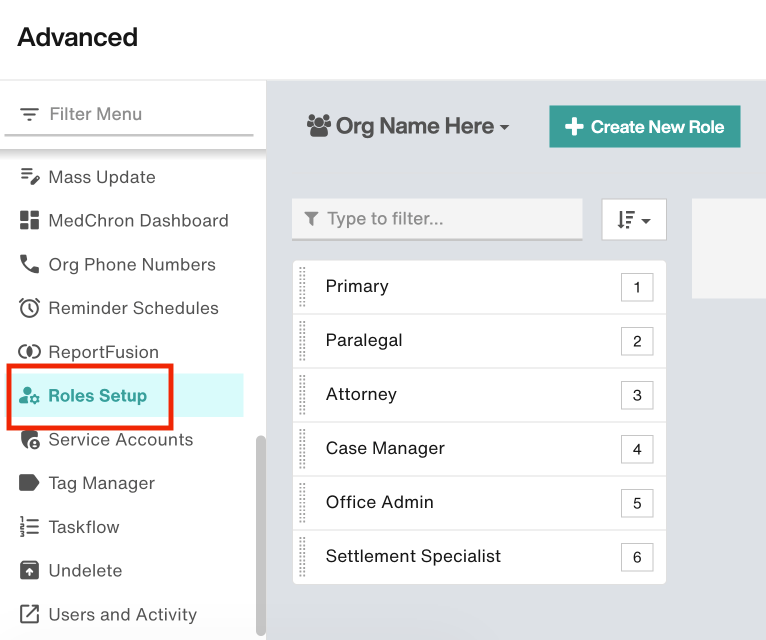
Task: Click the order number 4 box
Action: 637,449
